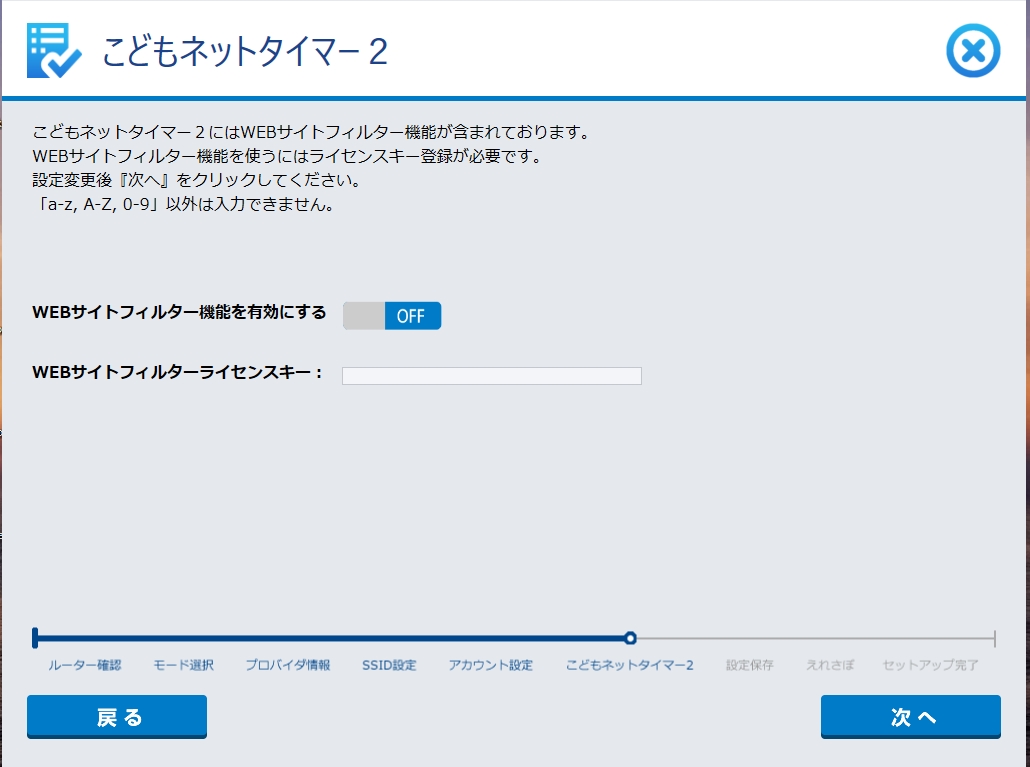Click the filled blue portion of progress bar
This screenshot has height=767, width=1030.
pyautogui.click(x=330, y=638)
